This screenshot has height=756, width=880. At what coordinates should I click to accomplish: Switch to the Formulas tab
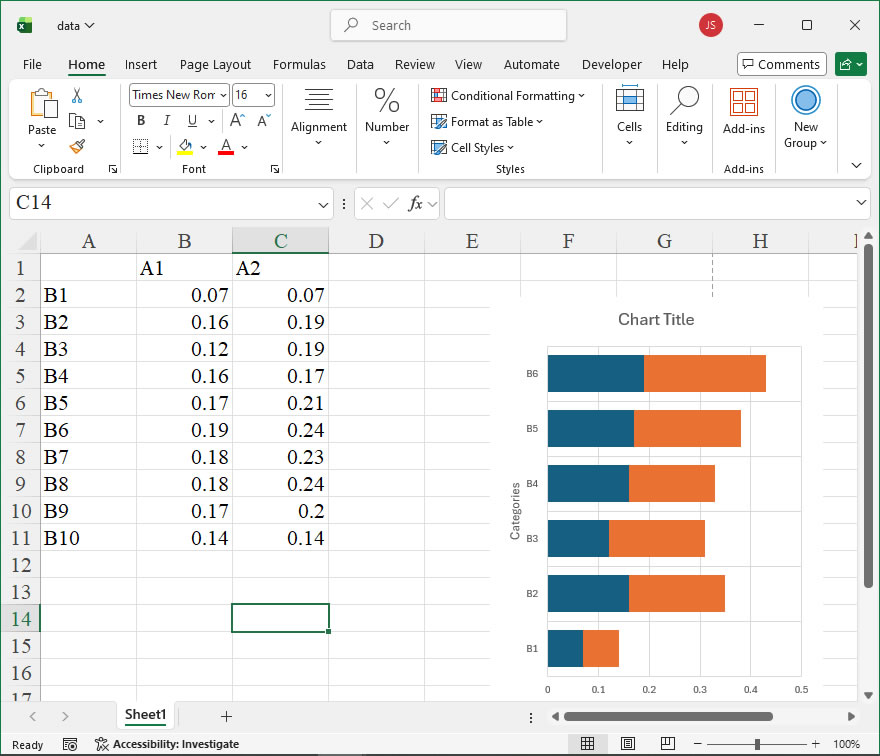[x=299, y=64]
